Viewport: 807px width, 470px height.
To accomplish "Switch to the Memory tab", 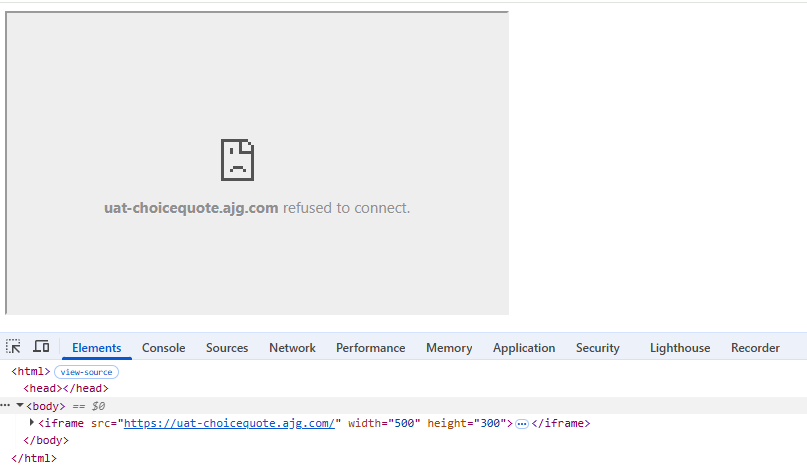I will pyautogui.click(x=449, y=348).
